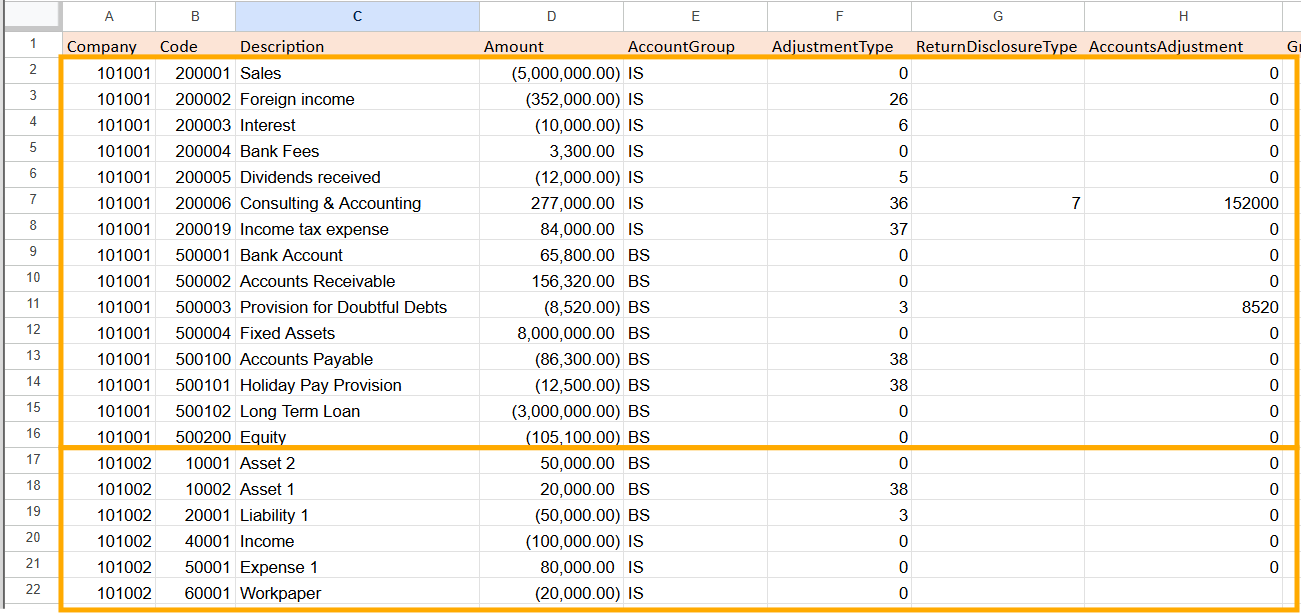Click the 'Bank Account' cell
Image resolution: width=1301 pixels, height=613 pixels.
tap(358, 255)
